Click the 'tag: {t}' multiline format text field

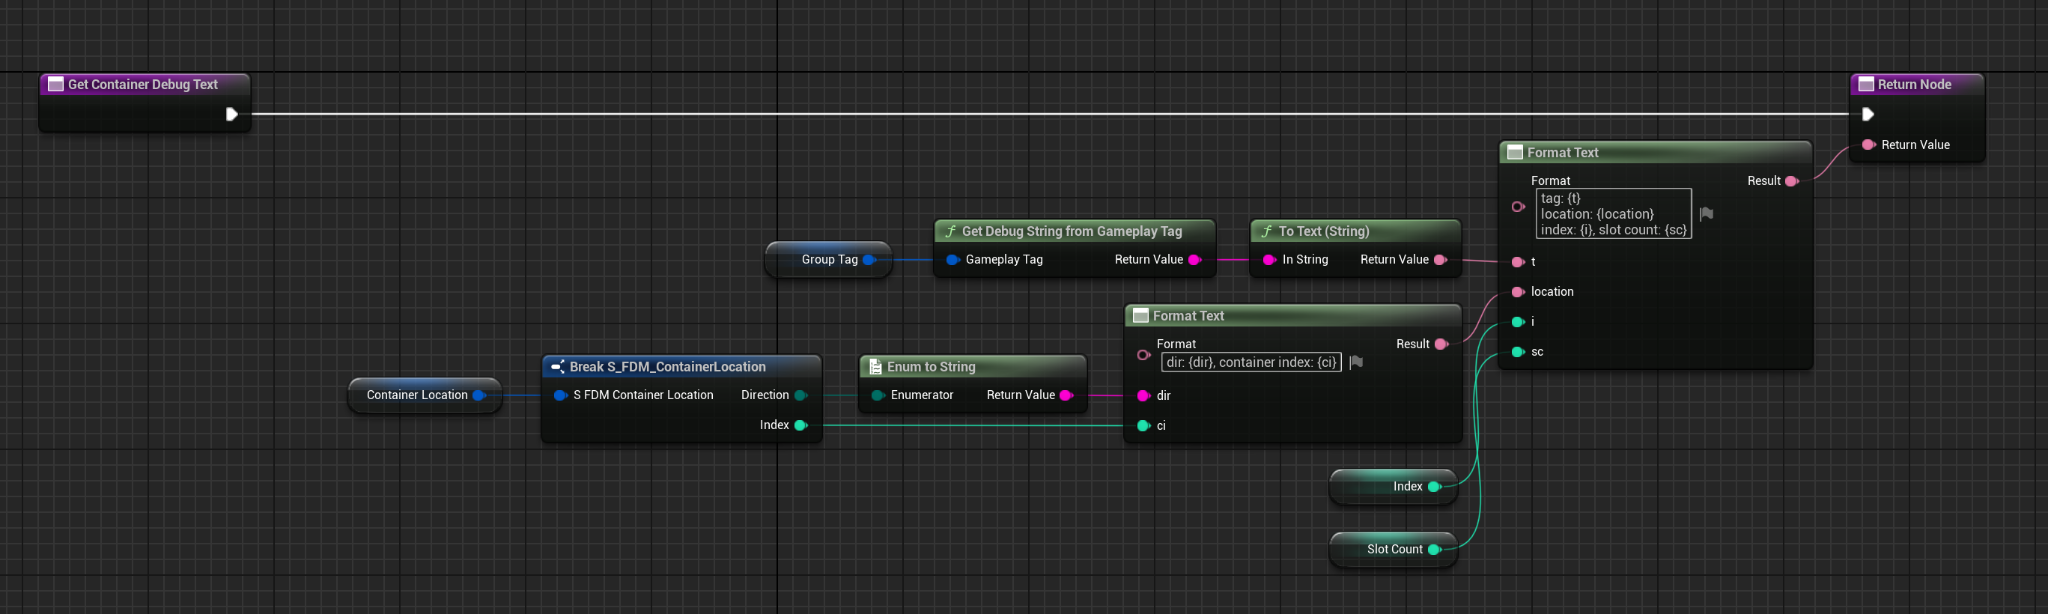click(1614, 214)
